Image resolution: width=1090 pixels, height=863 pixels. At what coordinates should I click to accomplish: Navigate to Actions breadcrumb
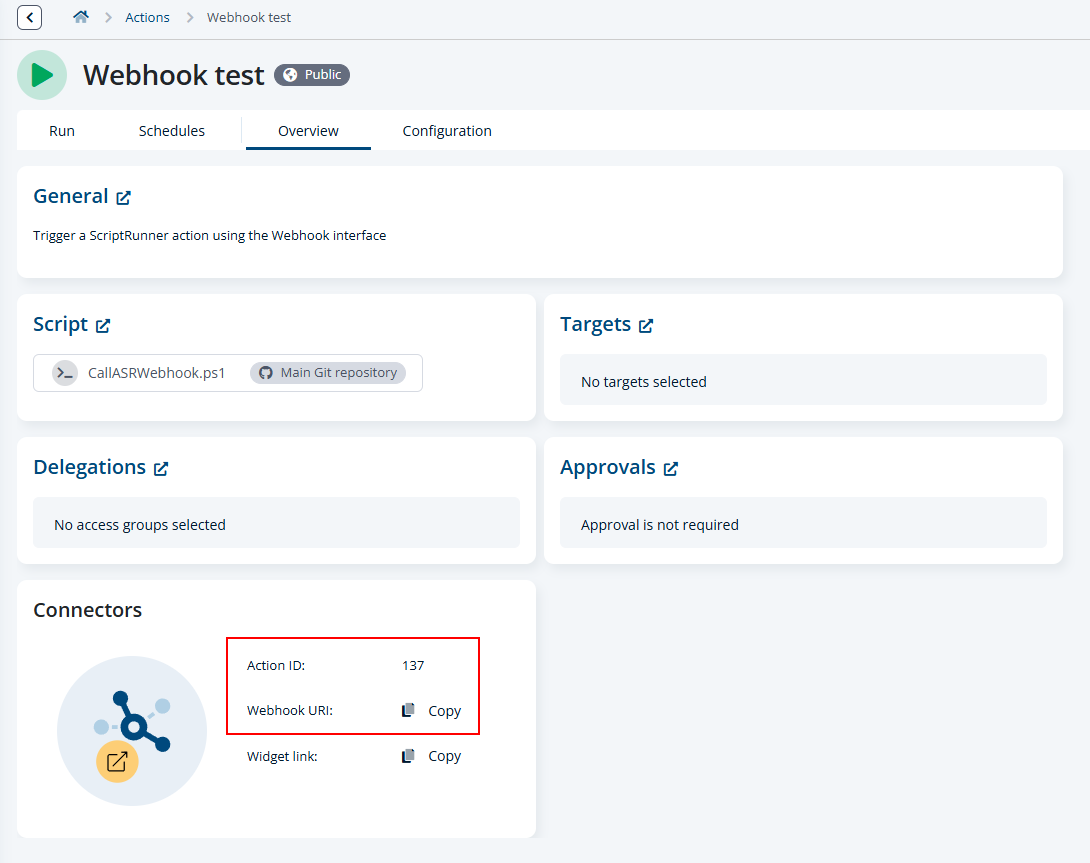147,17
